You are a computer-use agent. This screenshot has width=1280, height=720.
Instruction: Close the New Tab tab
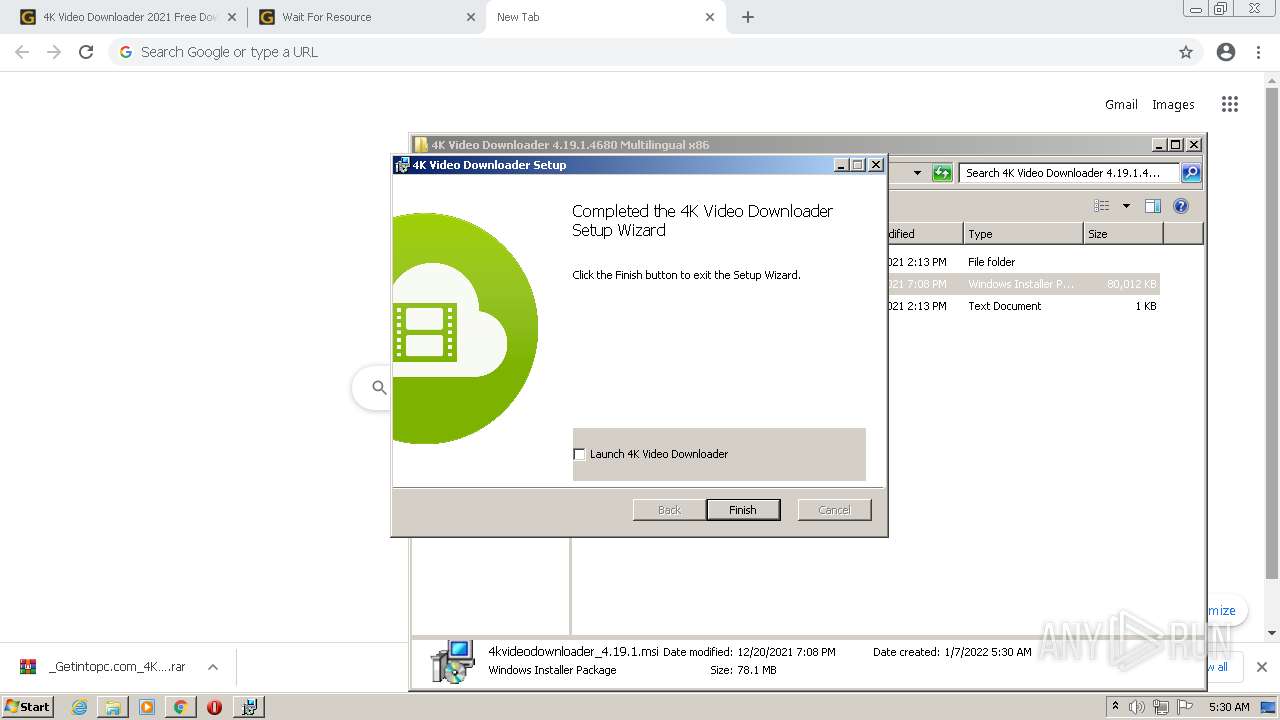tap(710, 17)
